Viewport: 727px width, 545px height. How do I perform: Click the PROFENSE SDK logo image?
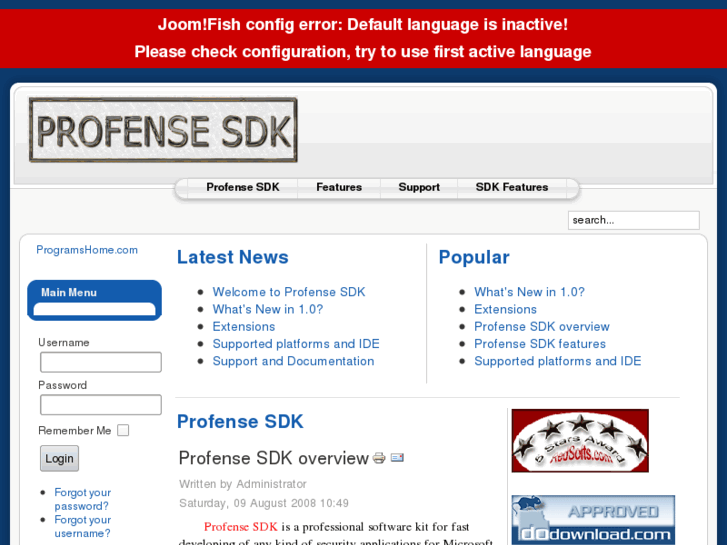(163, 130)
